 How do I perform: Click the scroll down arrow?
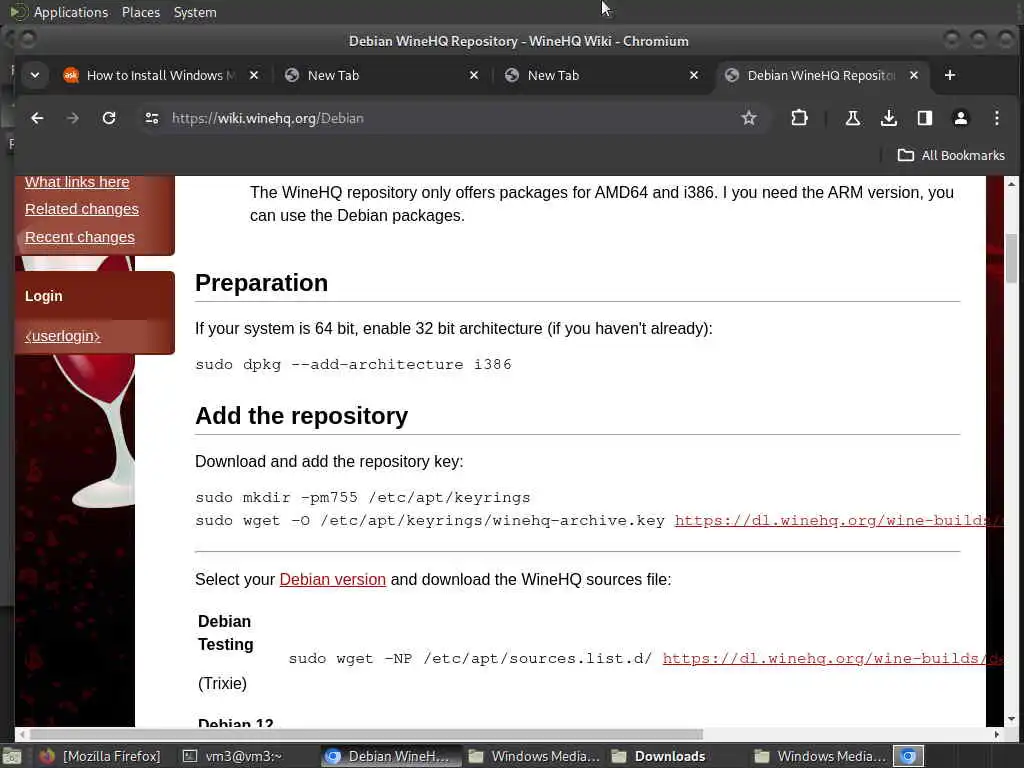pos(1011,719)
